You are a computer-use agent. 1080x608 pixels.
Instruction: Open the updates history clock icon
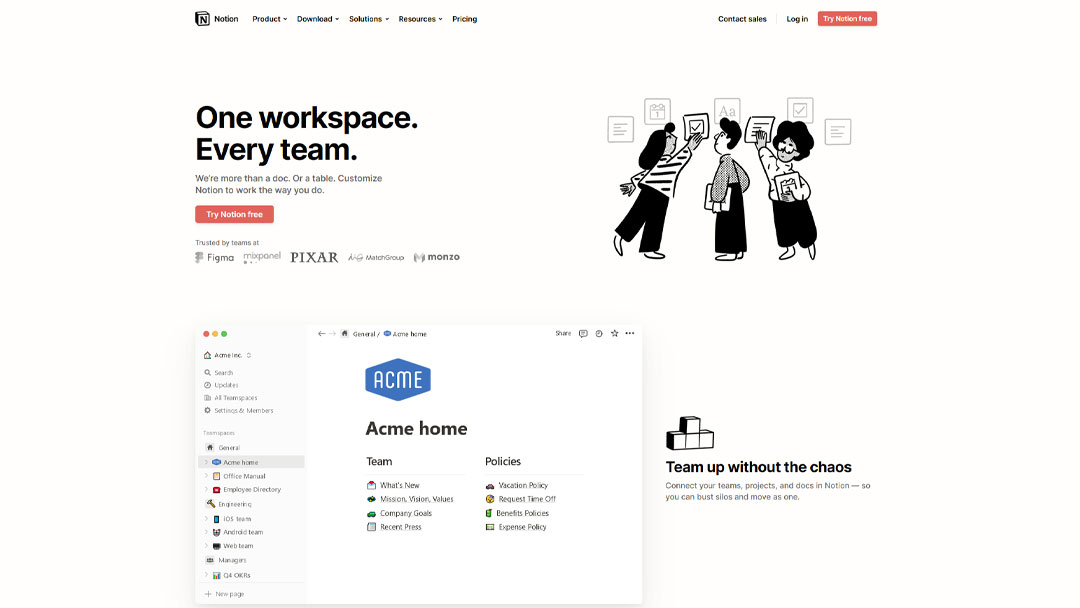599,333
